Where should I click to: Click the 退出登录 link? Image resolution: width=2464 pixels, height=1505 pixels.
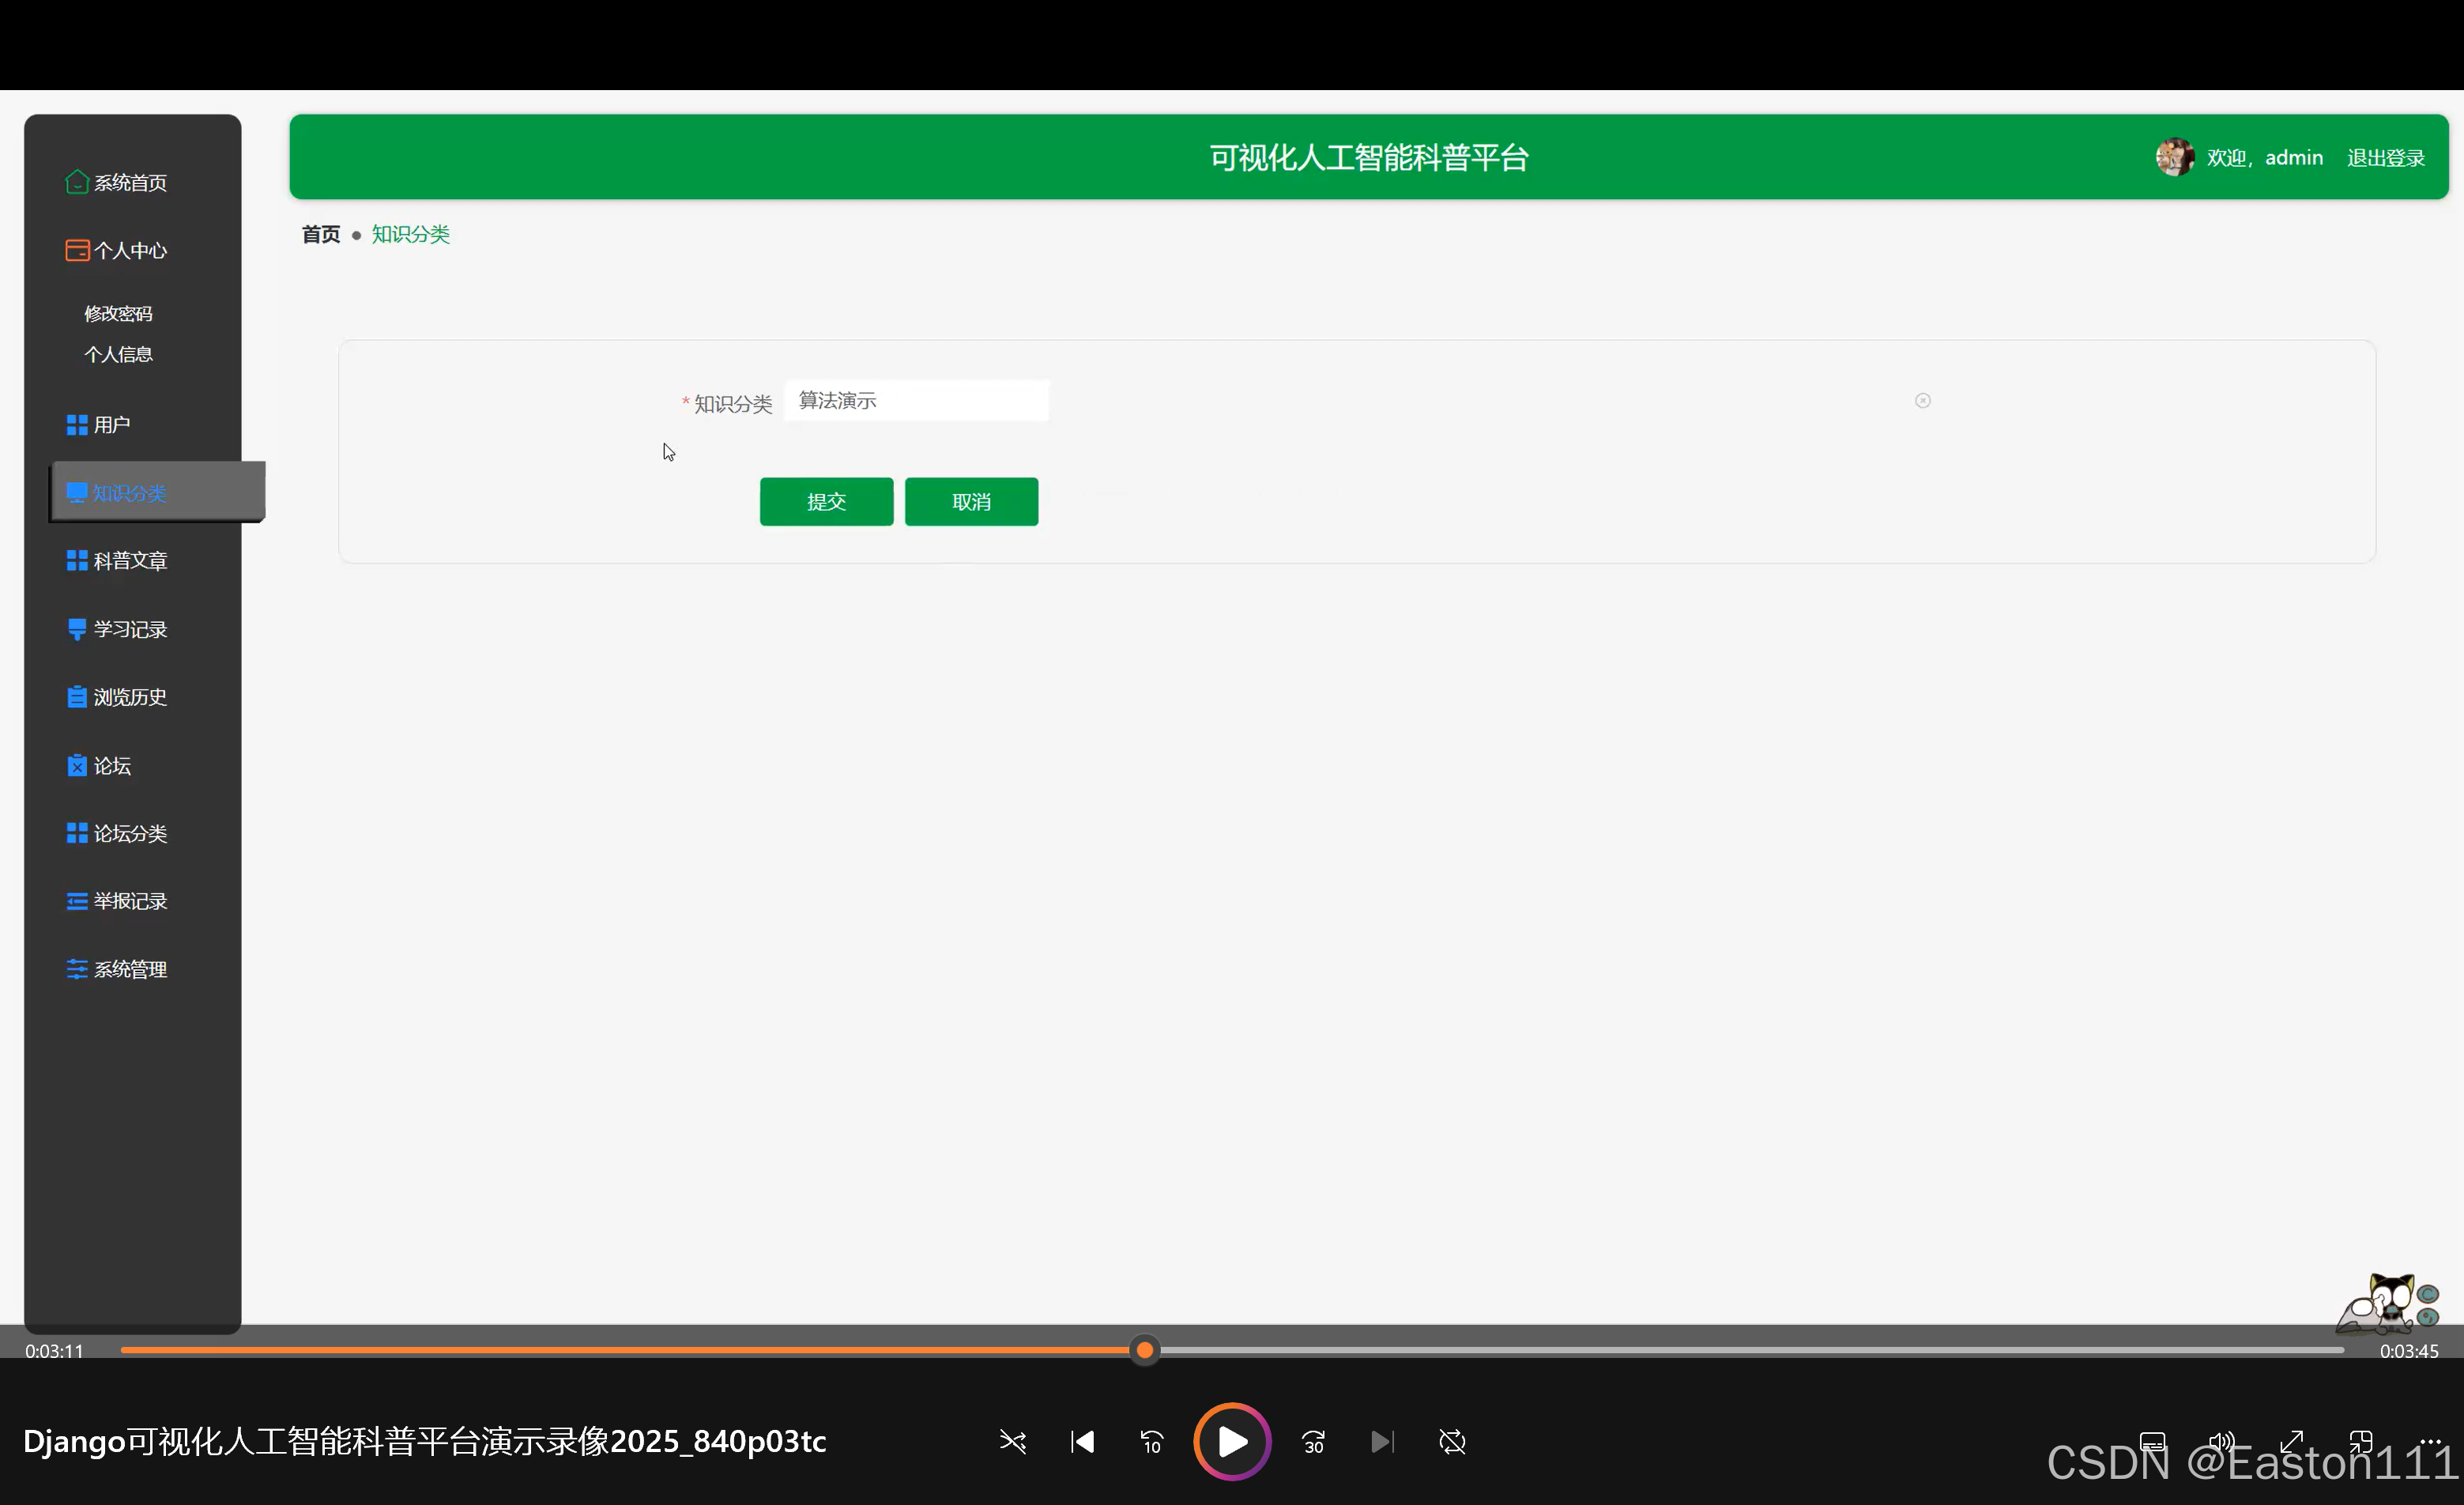point(2385,158)
